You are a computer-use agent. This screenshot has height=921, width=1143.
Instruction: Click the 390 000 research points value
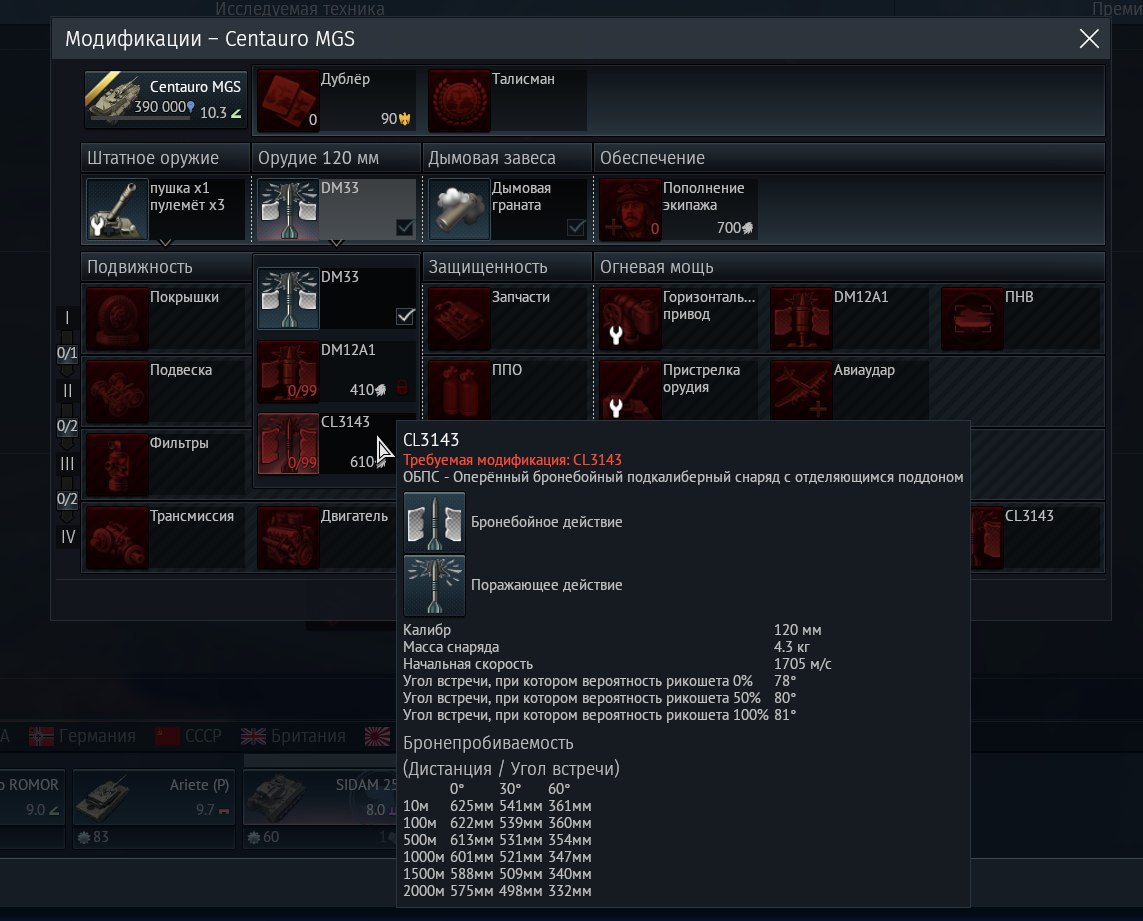[x=164, y=107]
